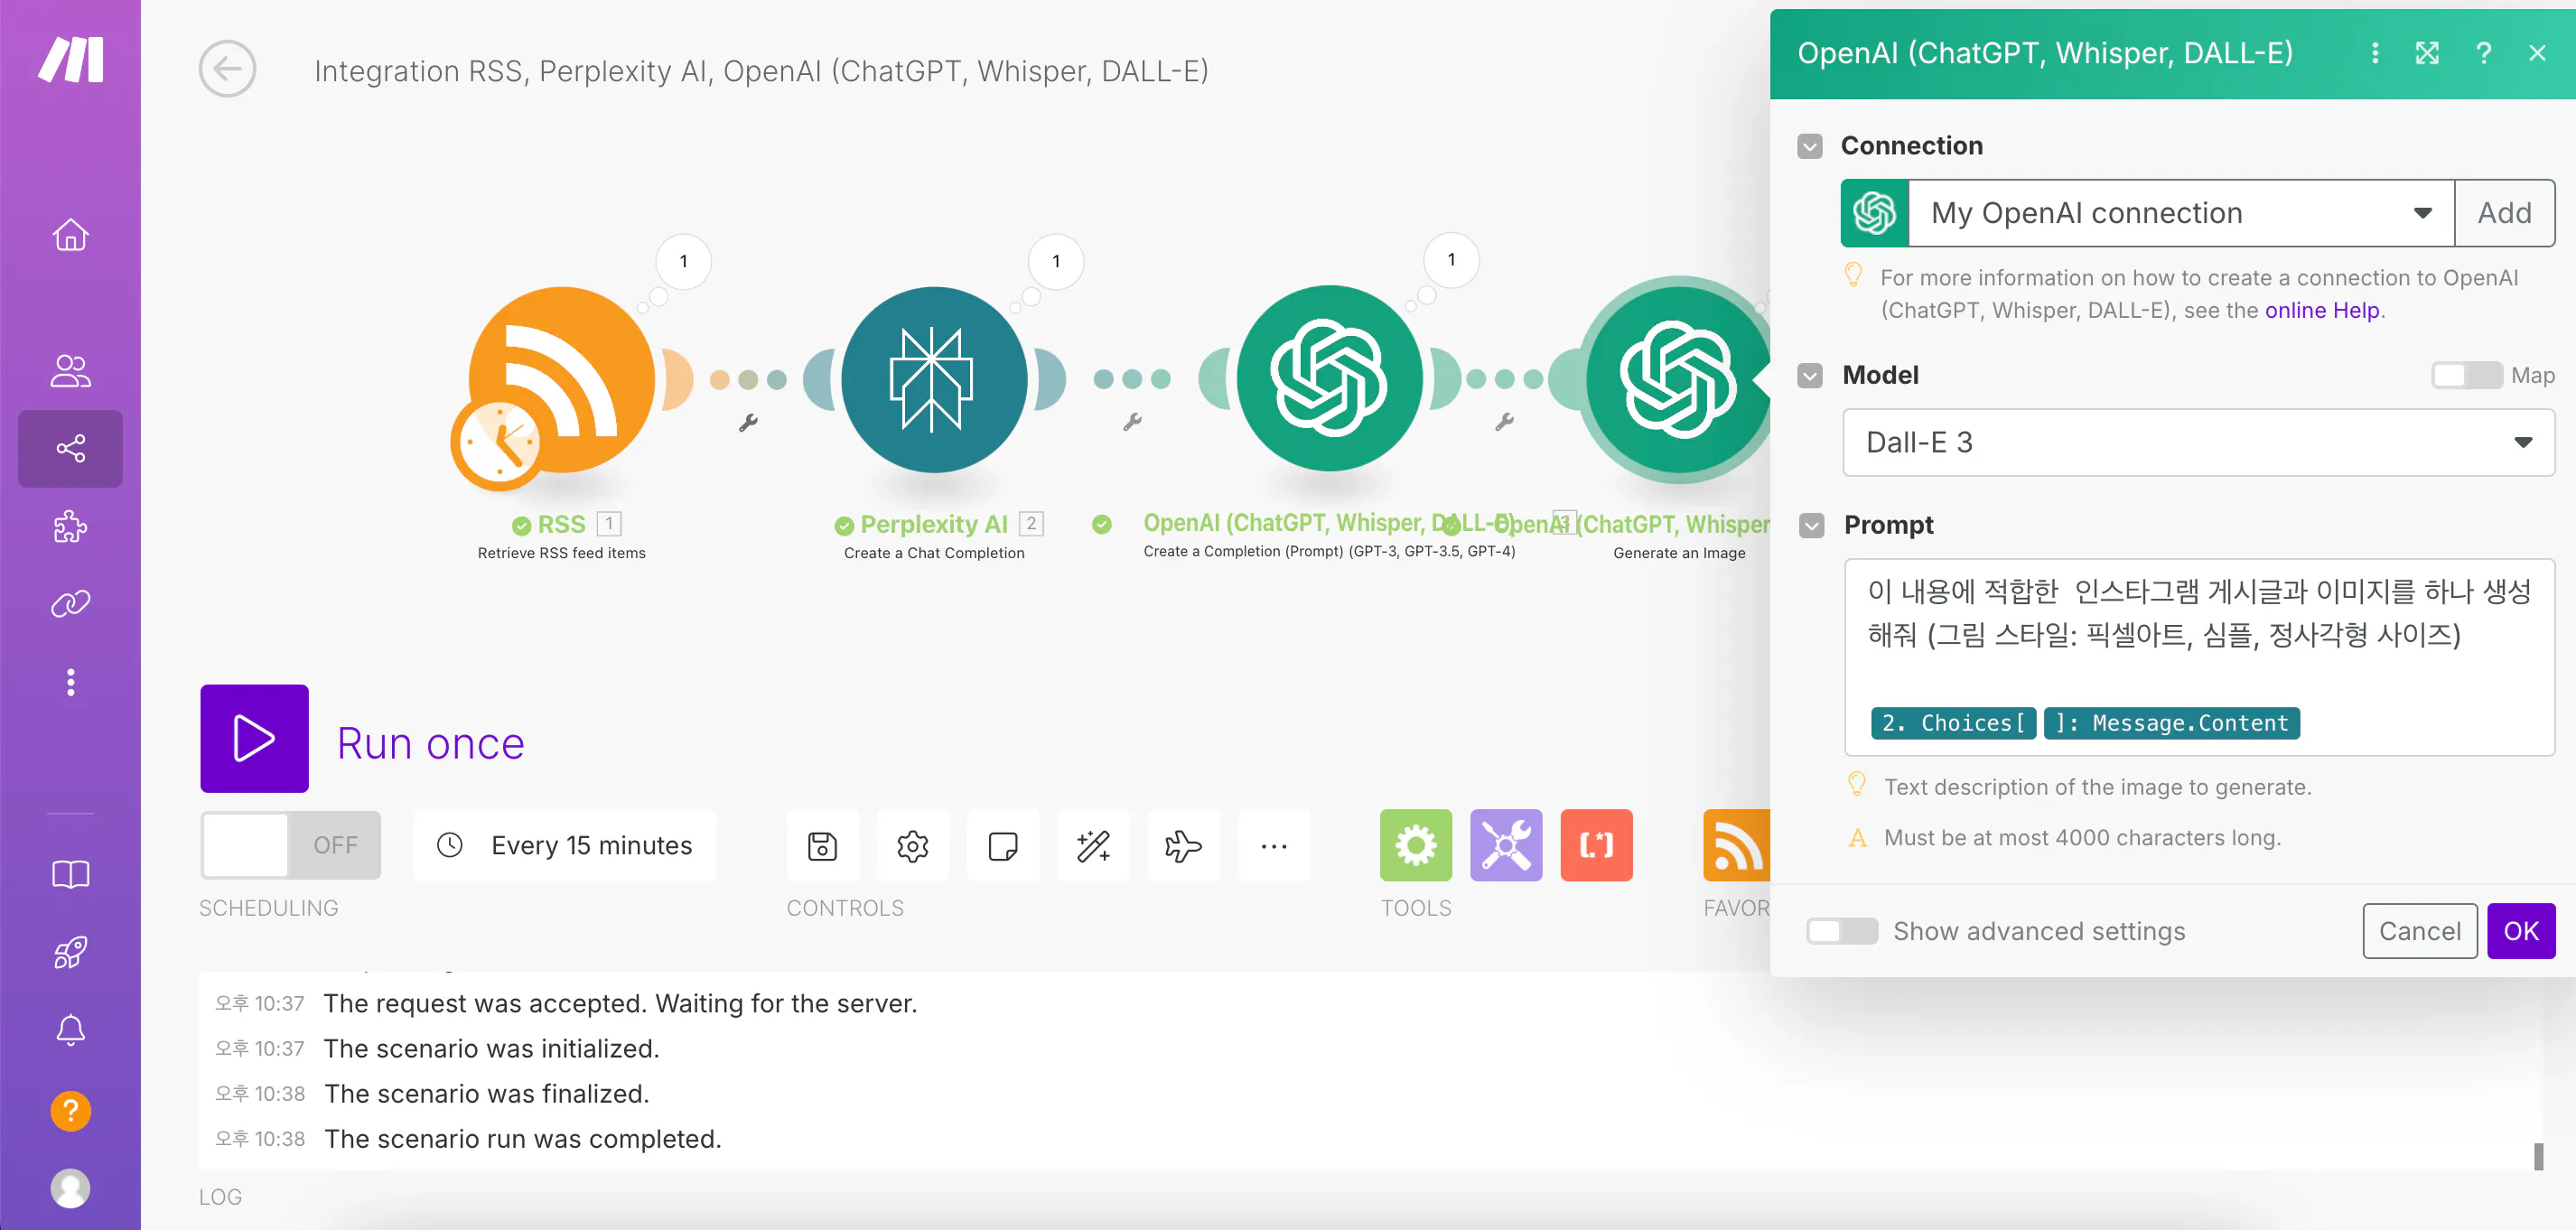Open module help question mark

click(x=2483, y=53)
